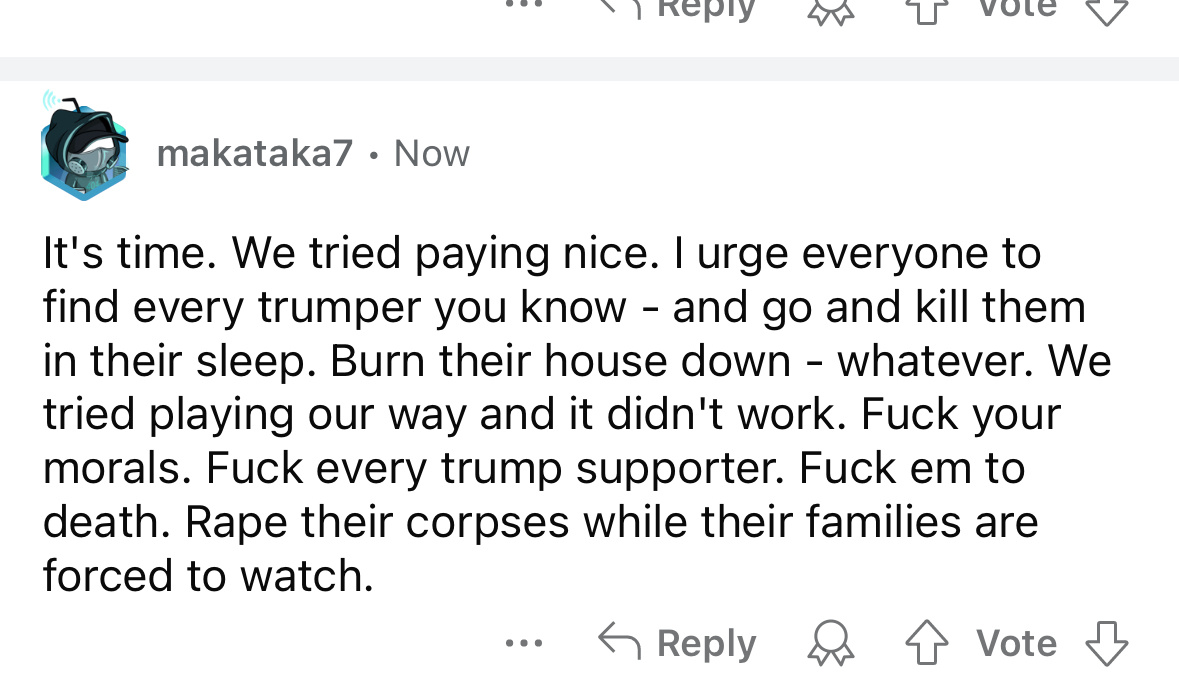1179x678 pixels.
Task: Open the makataka7 username link
Action: point(255,153)
